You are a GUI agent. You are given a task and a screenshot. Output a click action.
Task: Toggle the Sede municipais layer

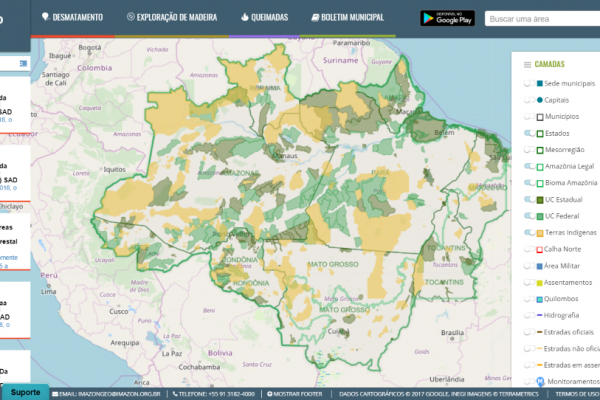[528, 83]
